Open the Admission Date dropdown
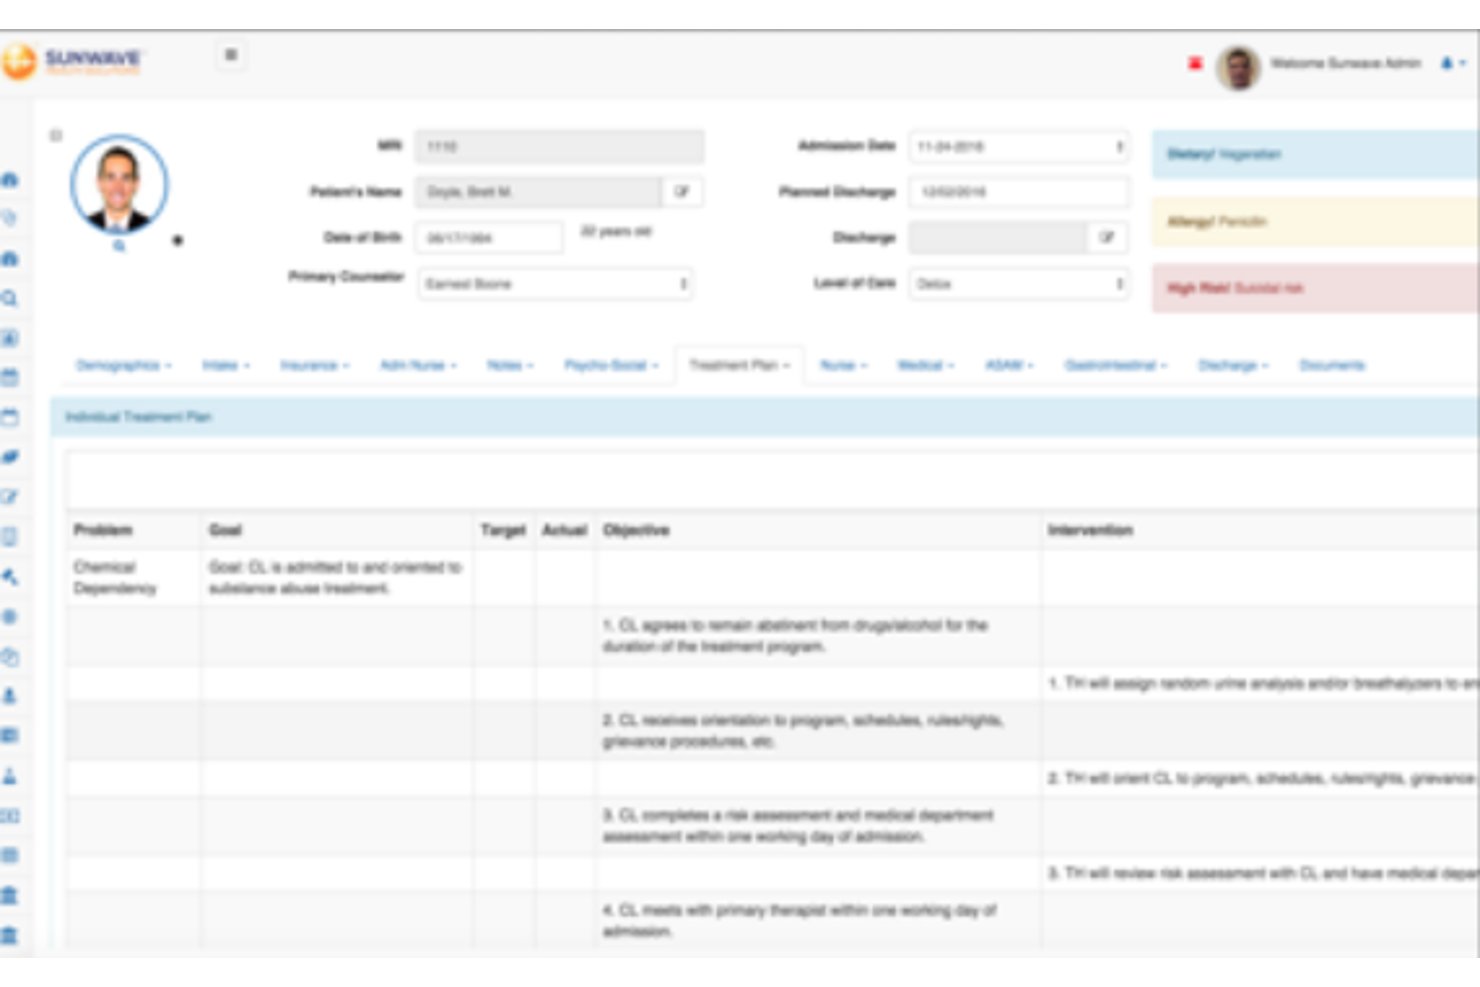Image resolution: width=1480 pixels, height=987 pixels. point(1019,146)
